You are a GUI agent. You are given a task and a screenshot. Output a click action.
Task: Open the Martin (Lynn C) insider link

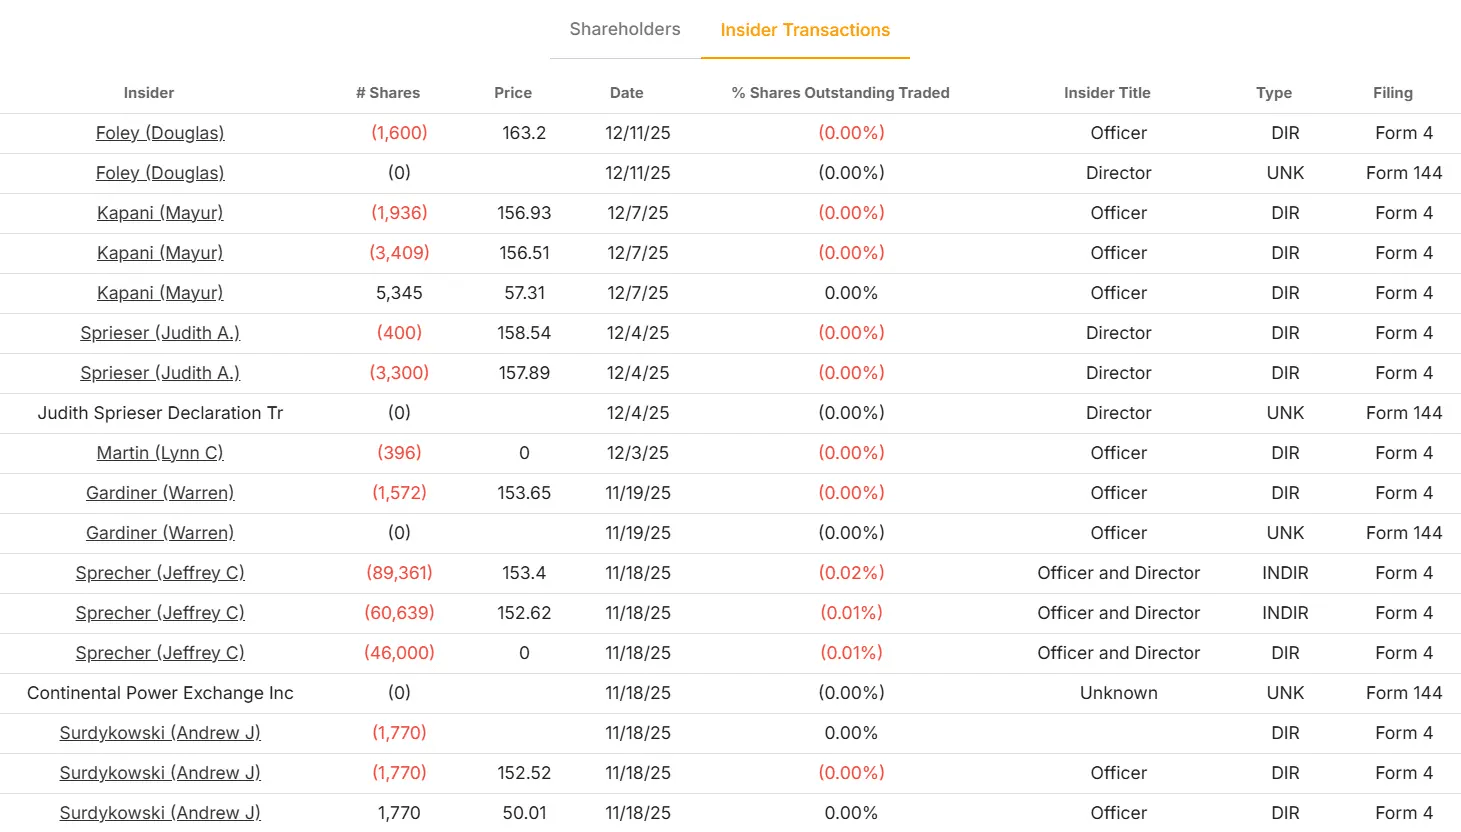(160, 453)
